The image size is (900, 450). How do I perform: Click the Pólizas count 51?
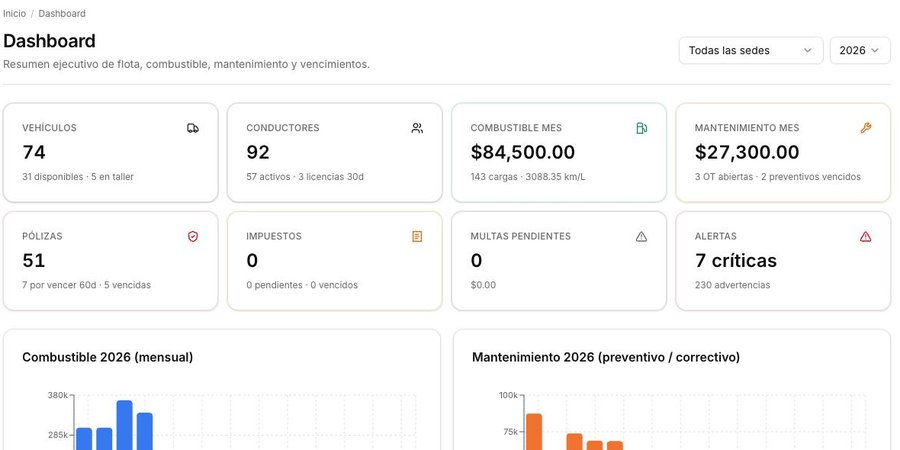click(x=33, y=261)
